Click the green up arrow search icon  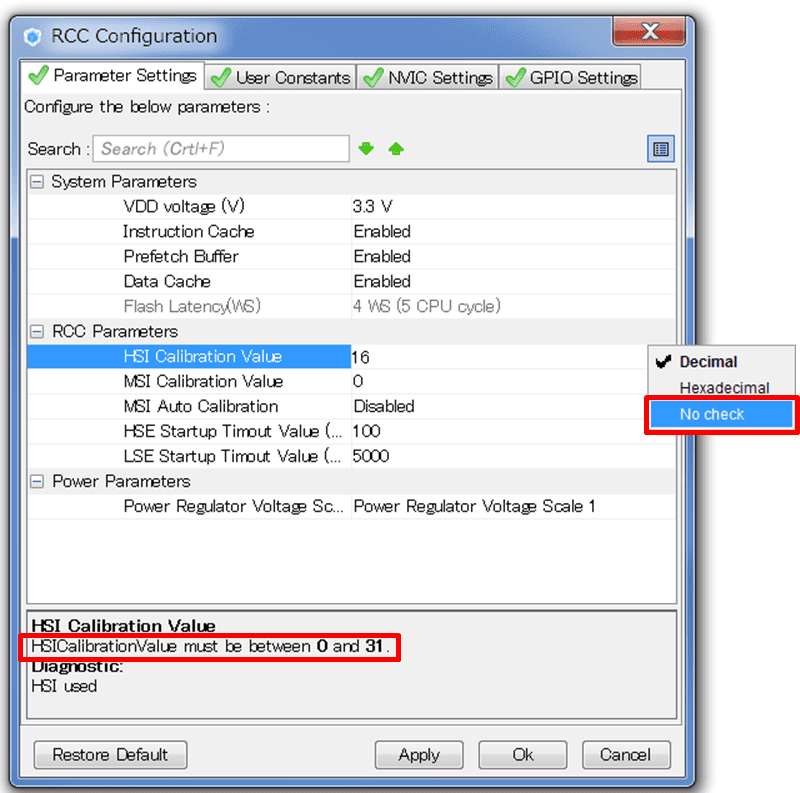396,149
